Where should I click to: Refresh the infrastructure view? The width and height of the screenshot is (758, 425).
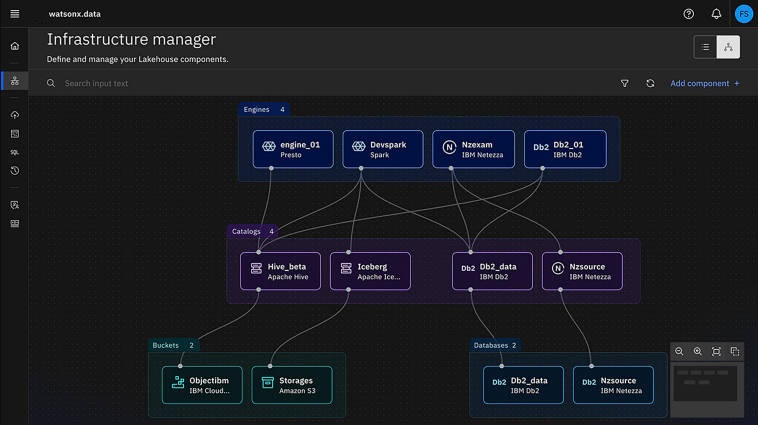650,83
